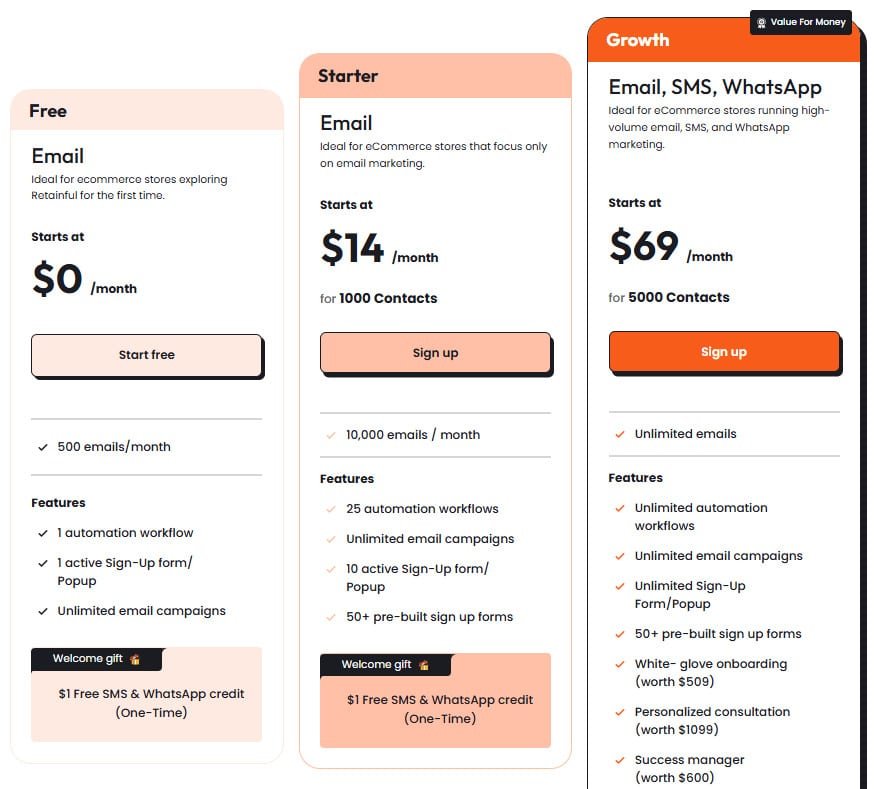
Task: Click Sign up under Starter plan
Action: click(435, 353)
